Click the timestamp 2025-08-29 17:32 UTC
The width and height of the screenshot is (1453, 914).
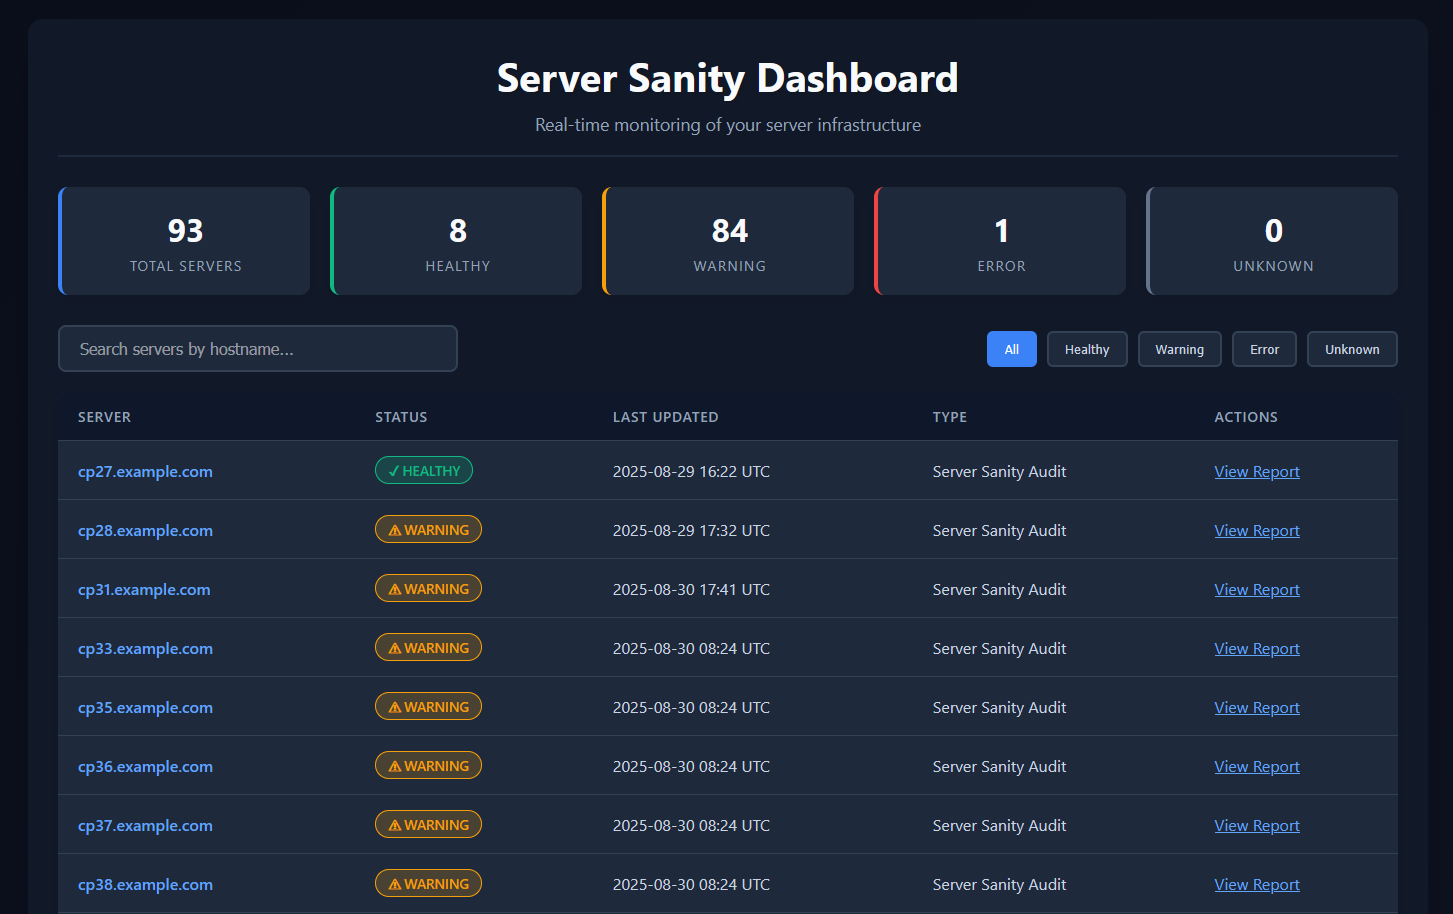(x=691, y=531)
